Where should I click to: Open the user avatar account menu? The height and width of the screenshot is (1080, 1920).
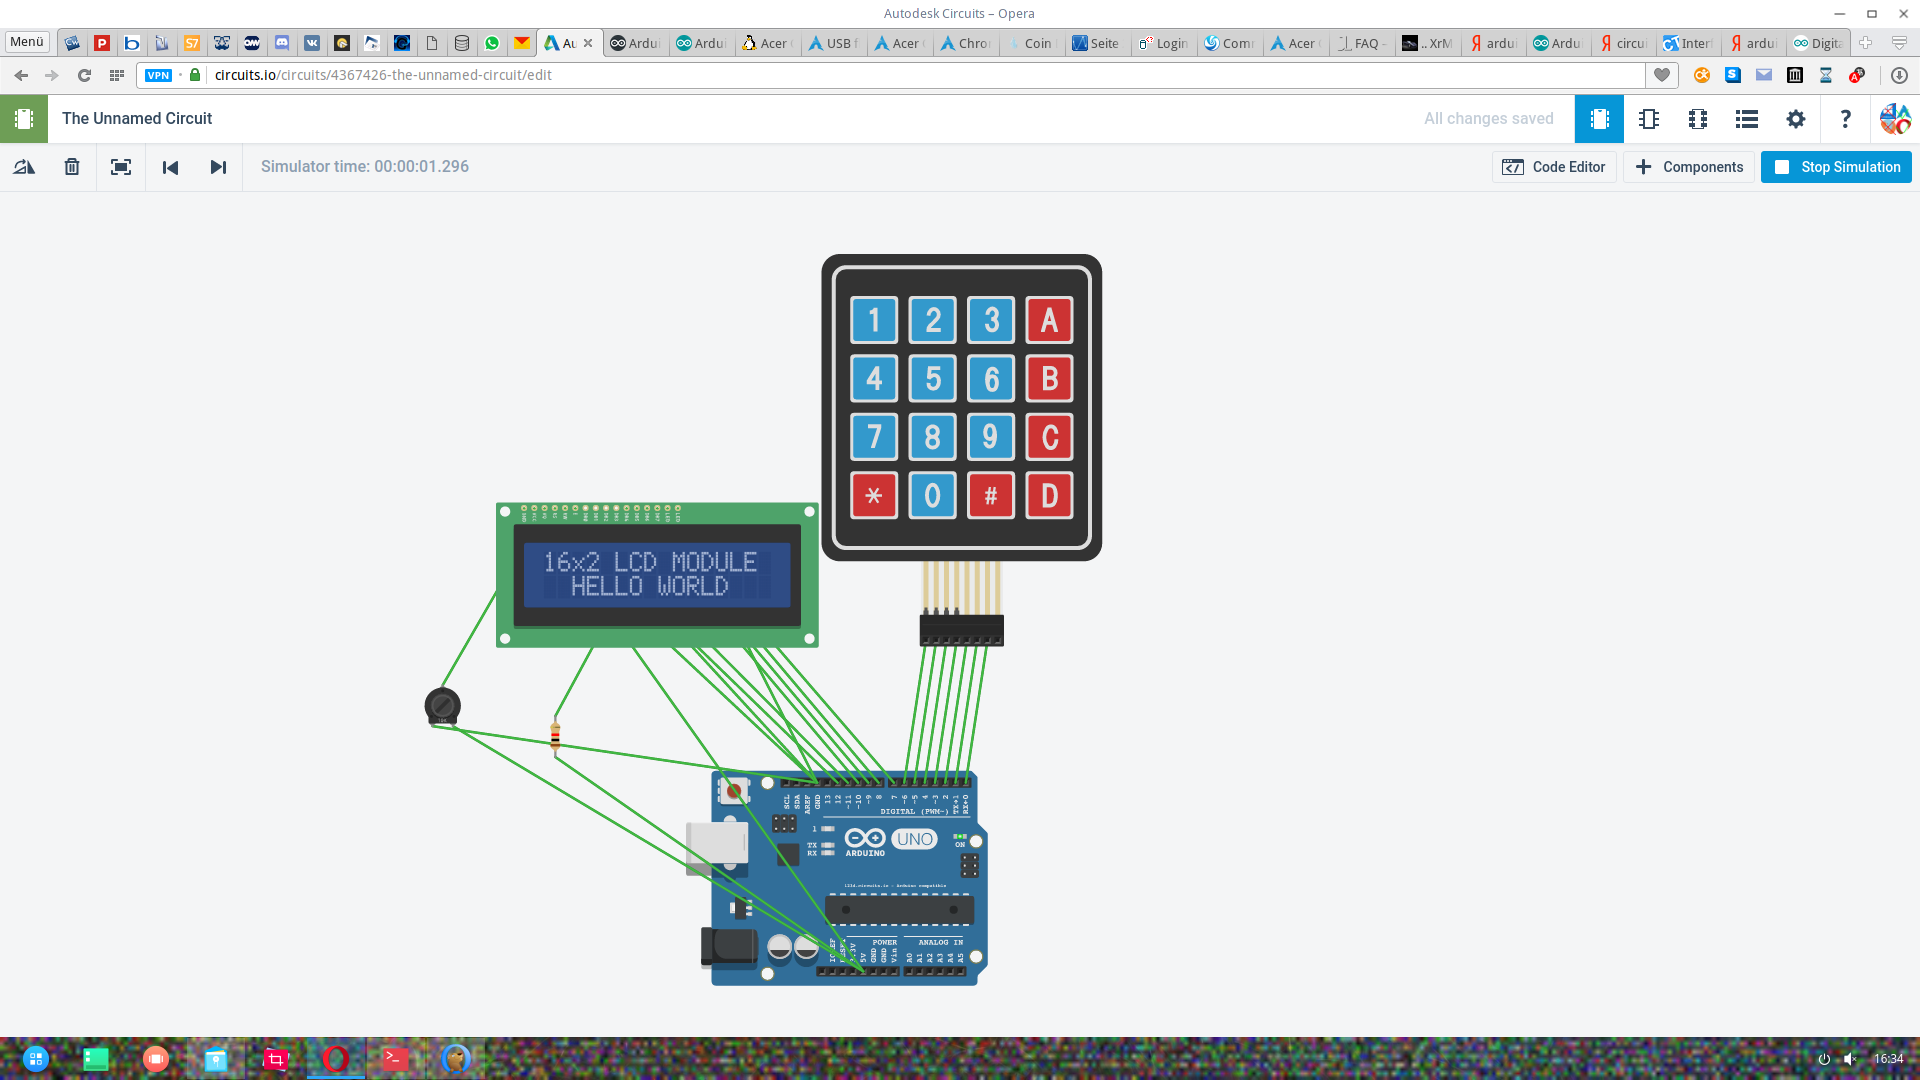tap(1895, 119)
